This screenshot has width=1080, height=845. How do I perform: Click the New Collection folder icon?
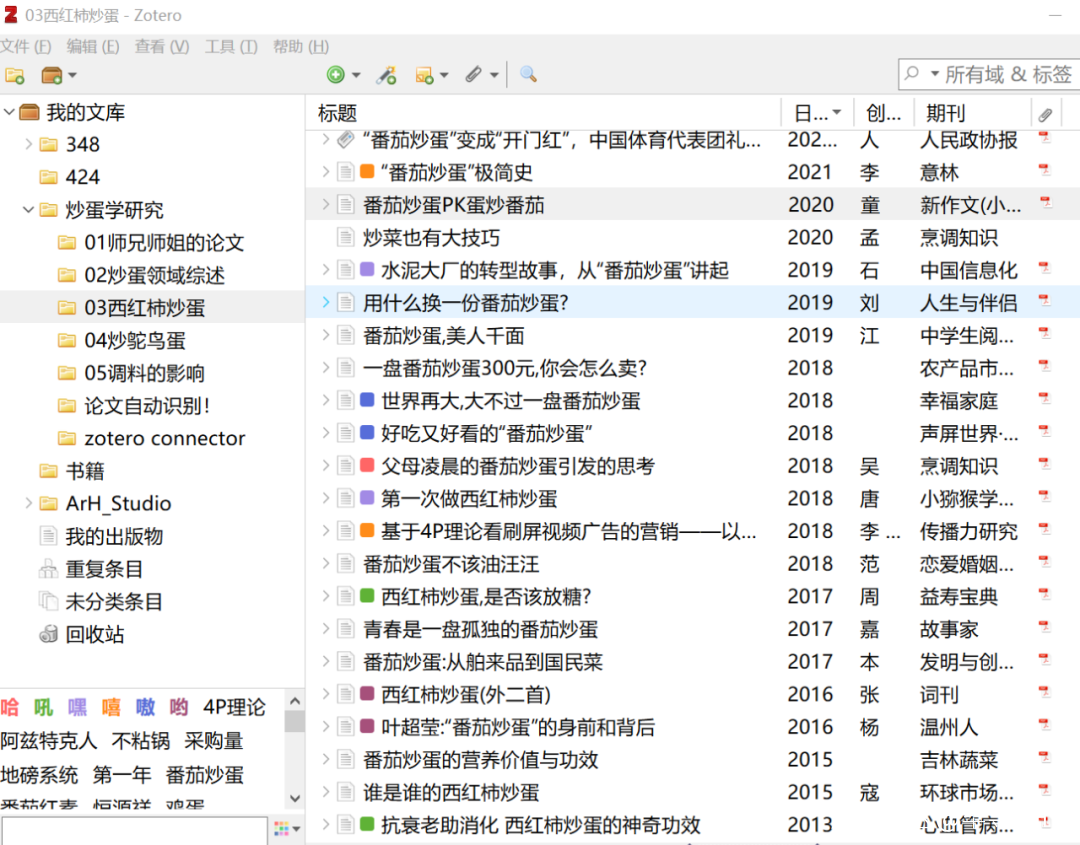pos(14,75)
